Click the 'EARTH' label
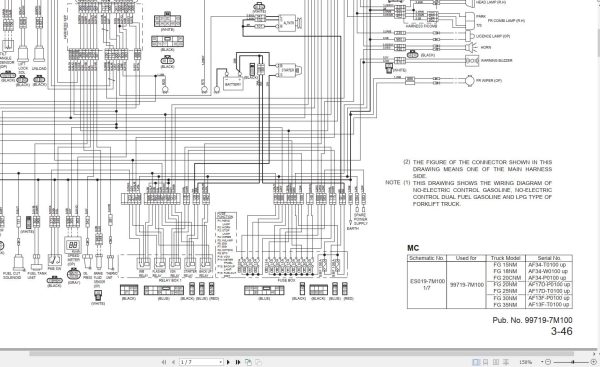 tap(352, 228)
